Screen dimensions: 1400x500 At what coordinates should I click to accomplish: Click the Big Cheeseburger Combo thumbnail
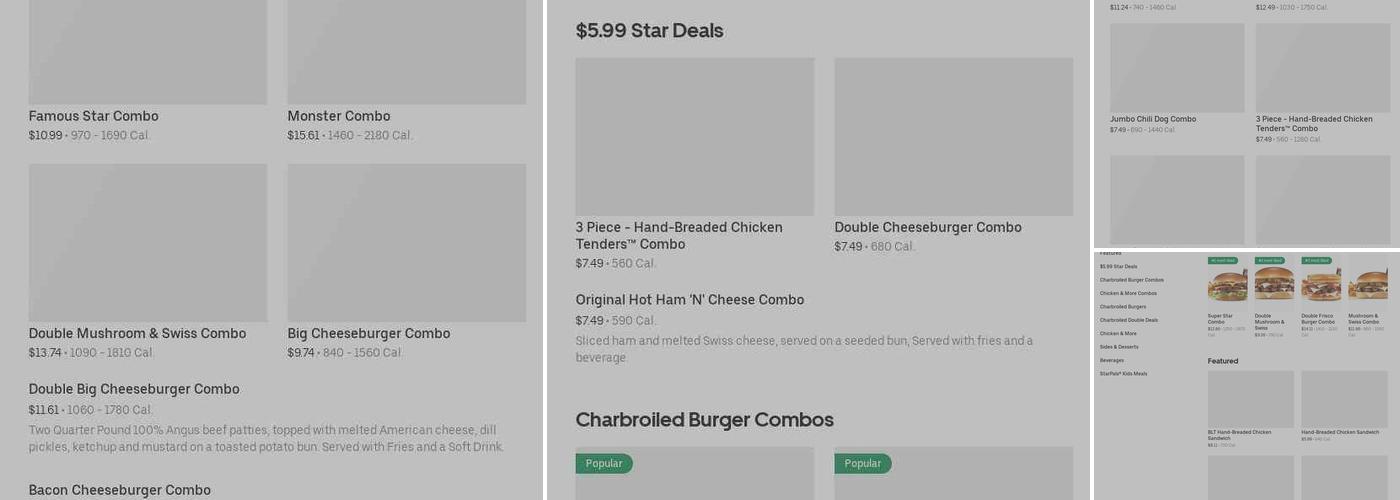pyautogui.click(x=406, y=242)
